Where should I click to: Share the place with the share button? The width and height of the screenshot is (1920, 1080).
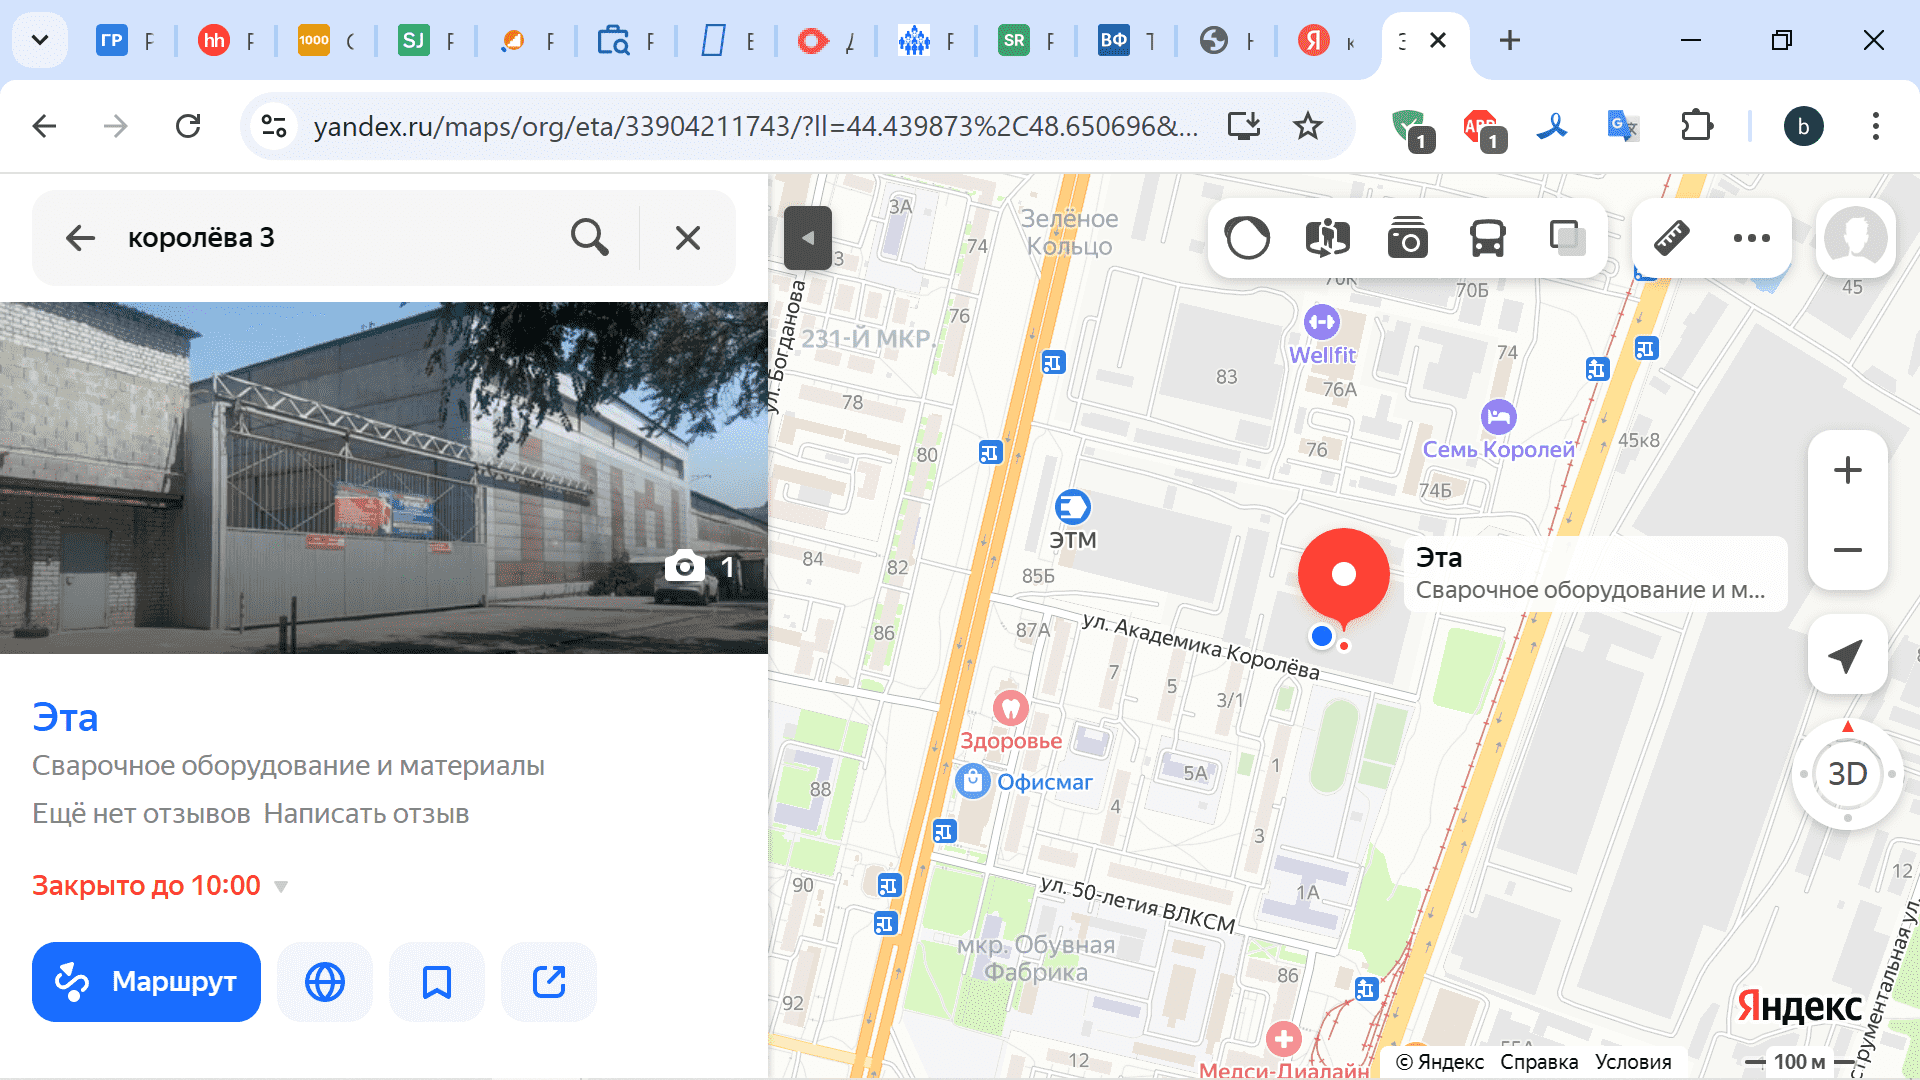coord(549,982)
